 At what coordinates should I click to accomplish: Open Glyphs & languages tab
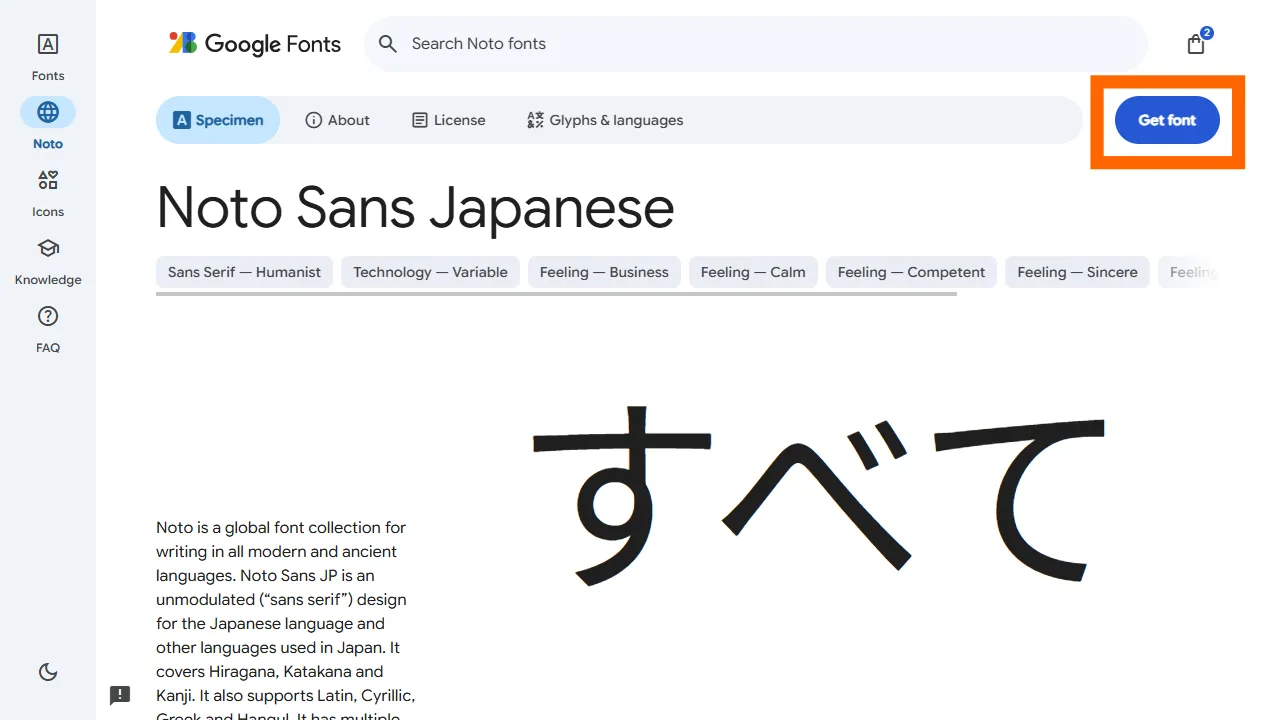[605, 120]
